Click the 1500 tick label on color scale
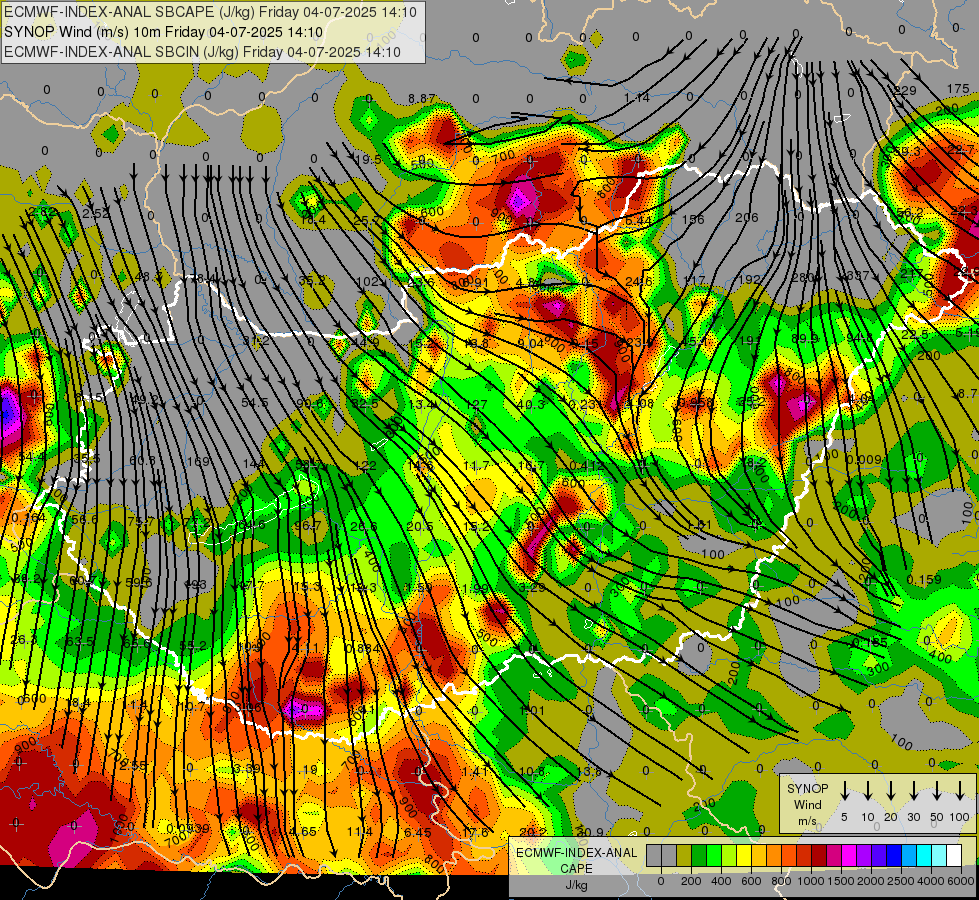Image resolution: width=979 pixels, height=900 pixels. coord(840,881)
